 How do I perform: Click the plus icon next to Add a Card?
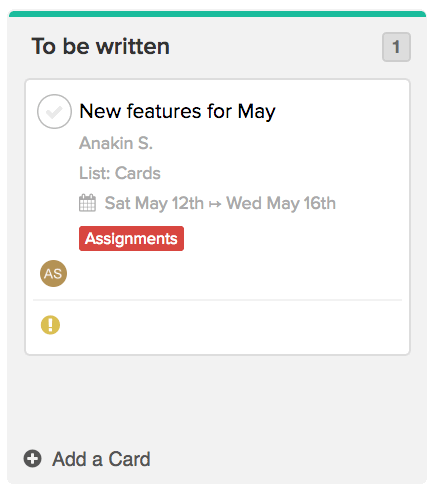click(32, 459)
